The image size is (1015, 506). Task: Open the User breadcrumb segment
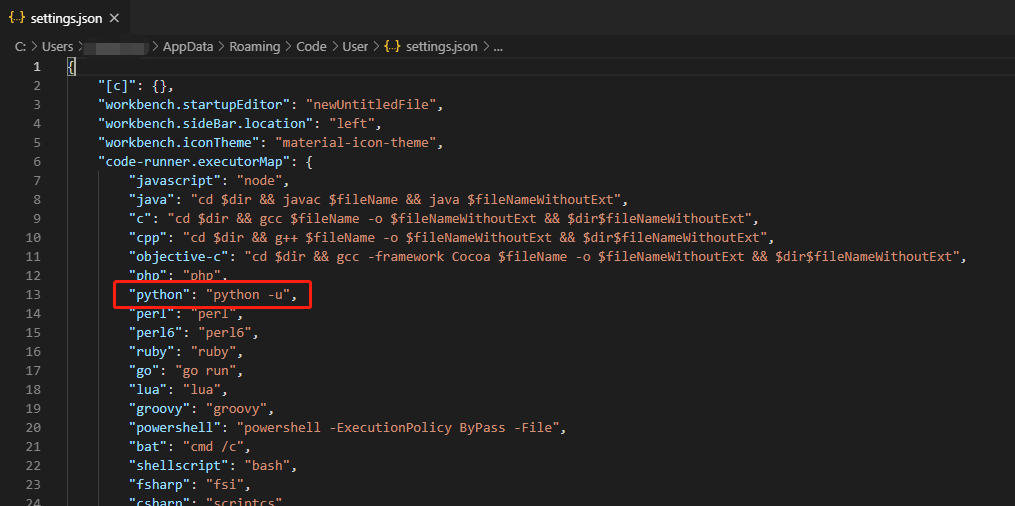pyautogui.click(x=355, y=47)
